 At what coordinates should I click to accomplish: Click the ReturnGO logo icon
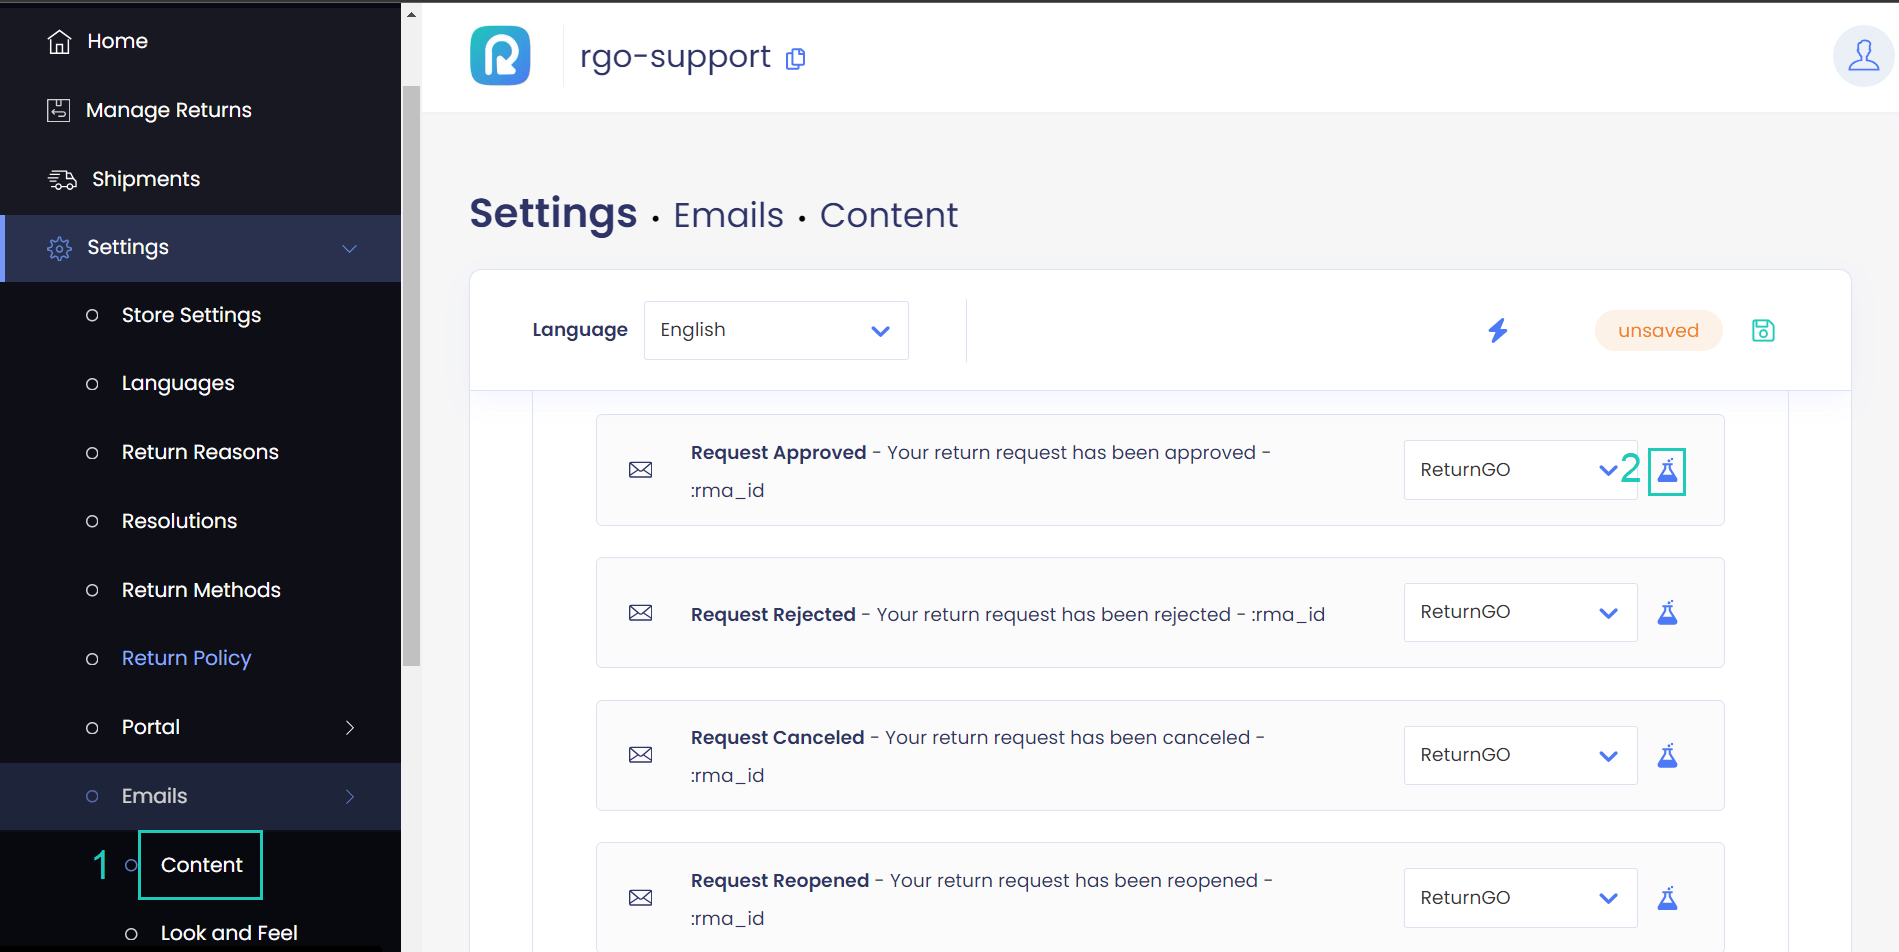(x=500, y=56)
